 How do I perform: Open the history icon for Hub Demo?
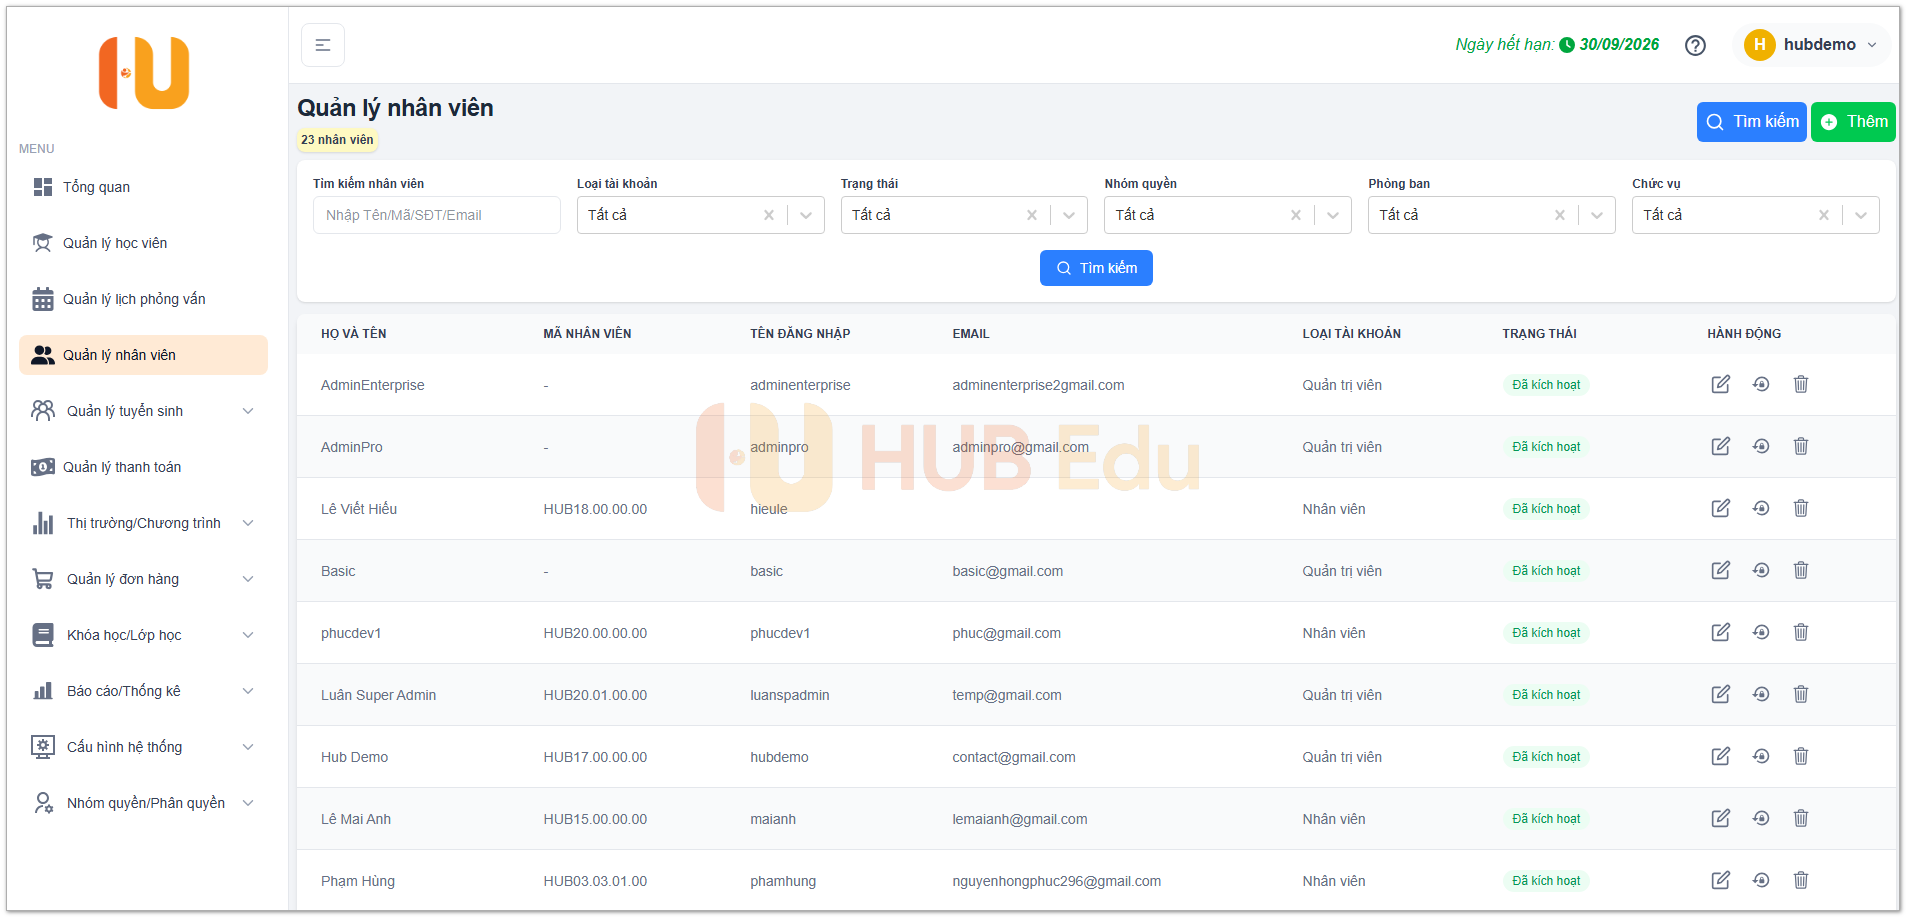click(1761, 756)
